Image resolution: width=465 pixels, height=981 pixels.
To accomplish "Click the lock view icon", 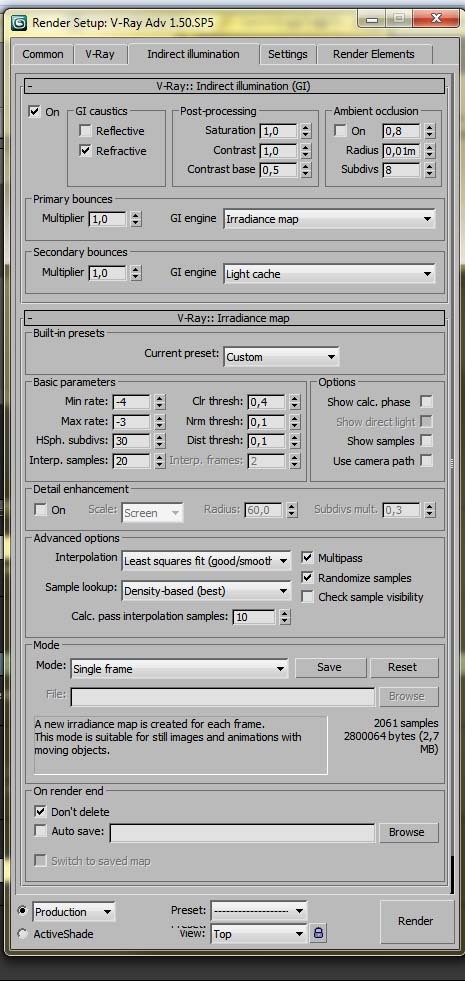I will point(318,933).
